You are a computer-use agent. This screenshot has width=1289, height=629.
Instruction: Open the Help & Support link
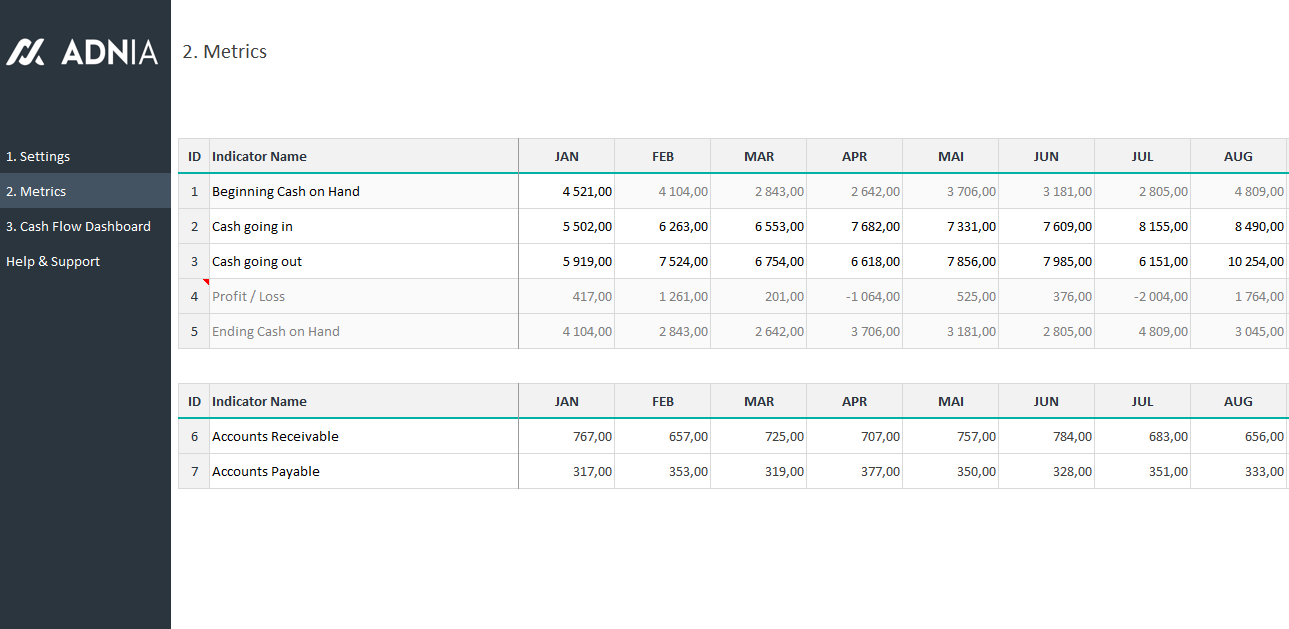point(53,261)
